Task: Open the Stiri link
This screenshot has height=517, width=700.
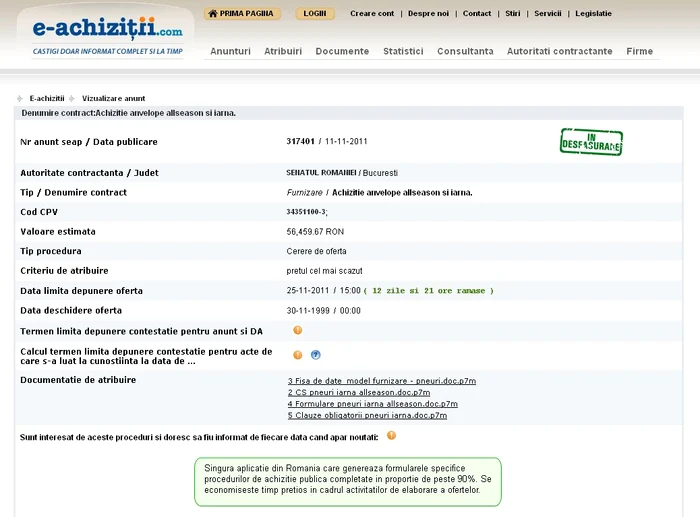Action: 512,13
